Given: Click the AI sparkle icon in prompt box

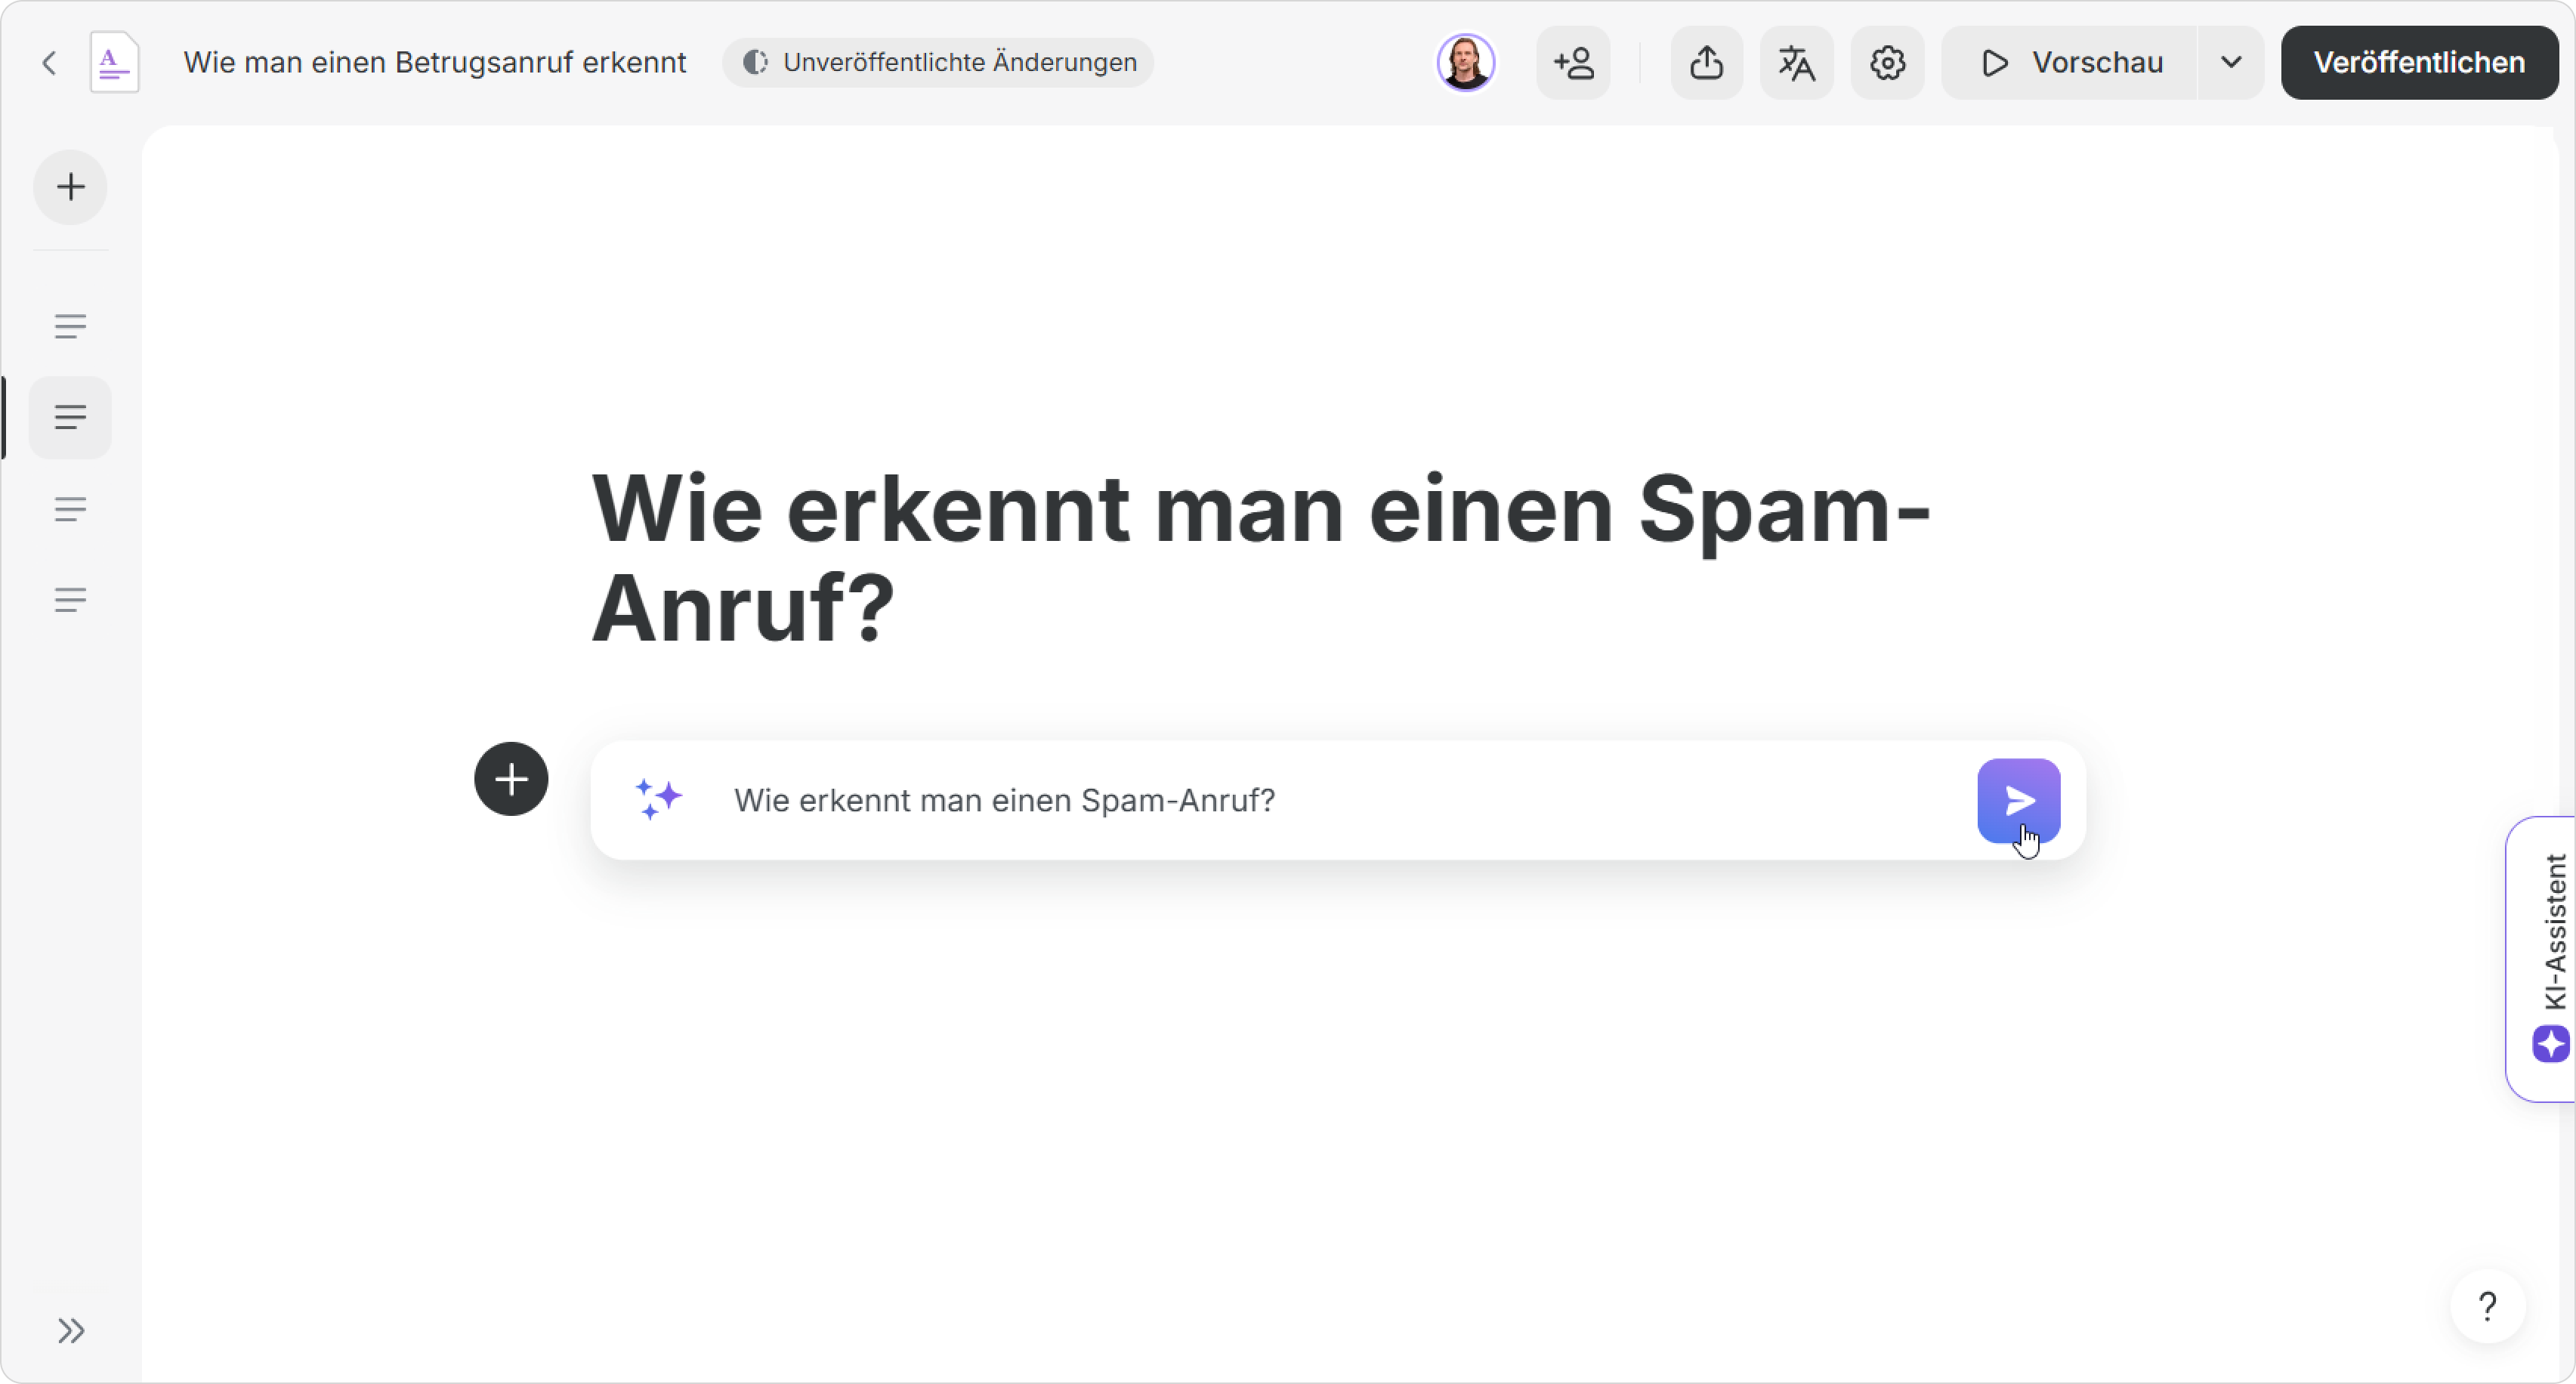Looking at the screenshot, I should pyautogui.click(x=659, y=800).
